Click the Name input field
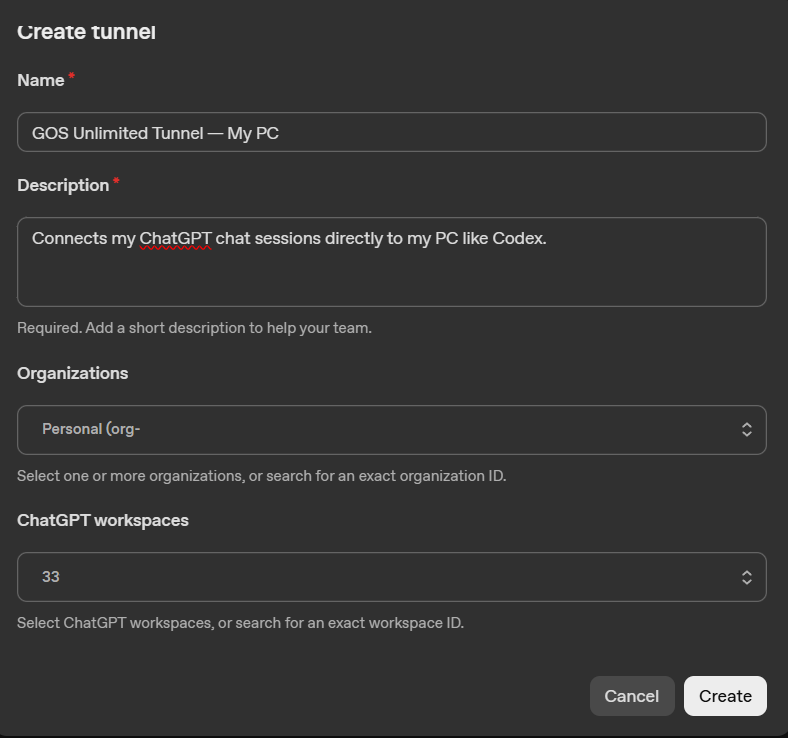This screenshot has height=738, width=788. pyautogui.click(x=391, y=132)
